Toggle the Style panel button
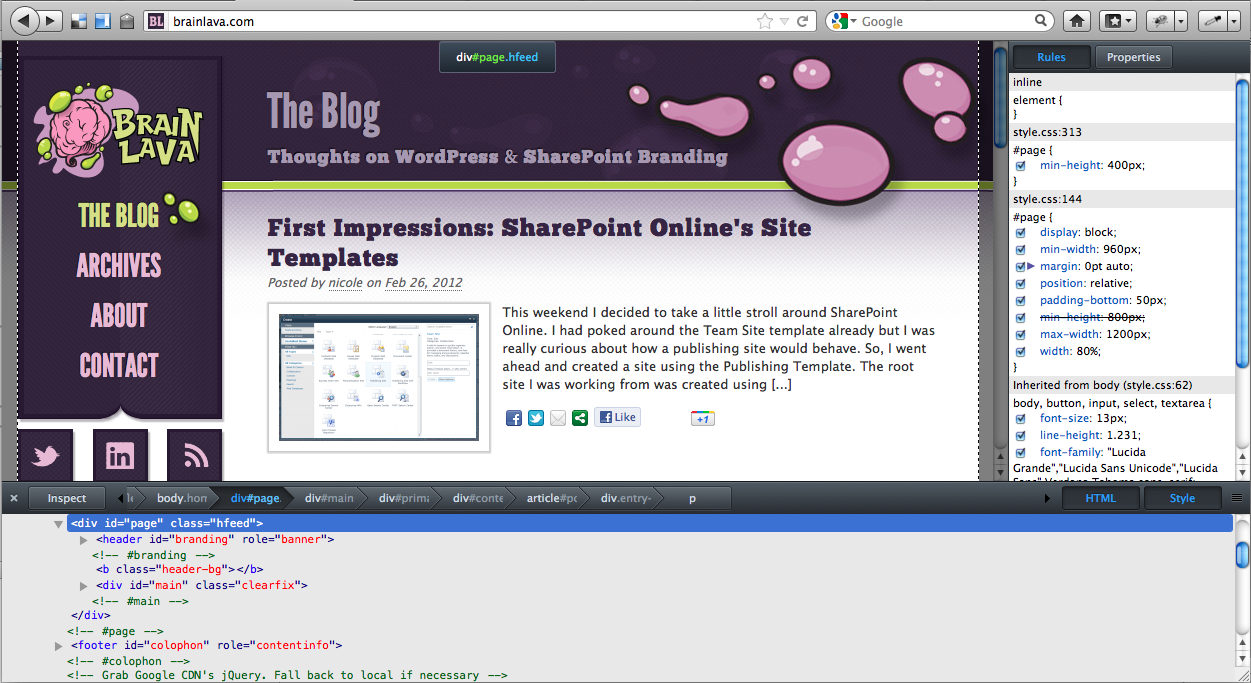 (x=1182, y=498)
